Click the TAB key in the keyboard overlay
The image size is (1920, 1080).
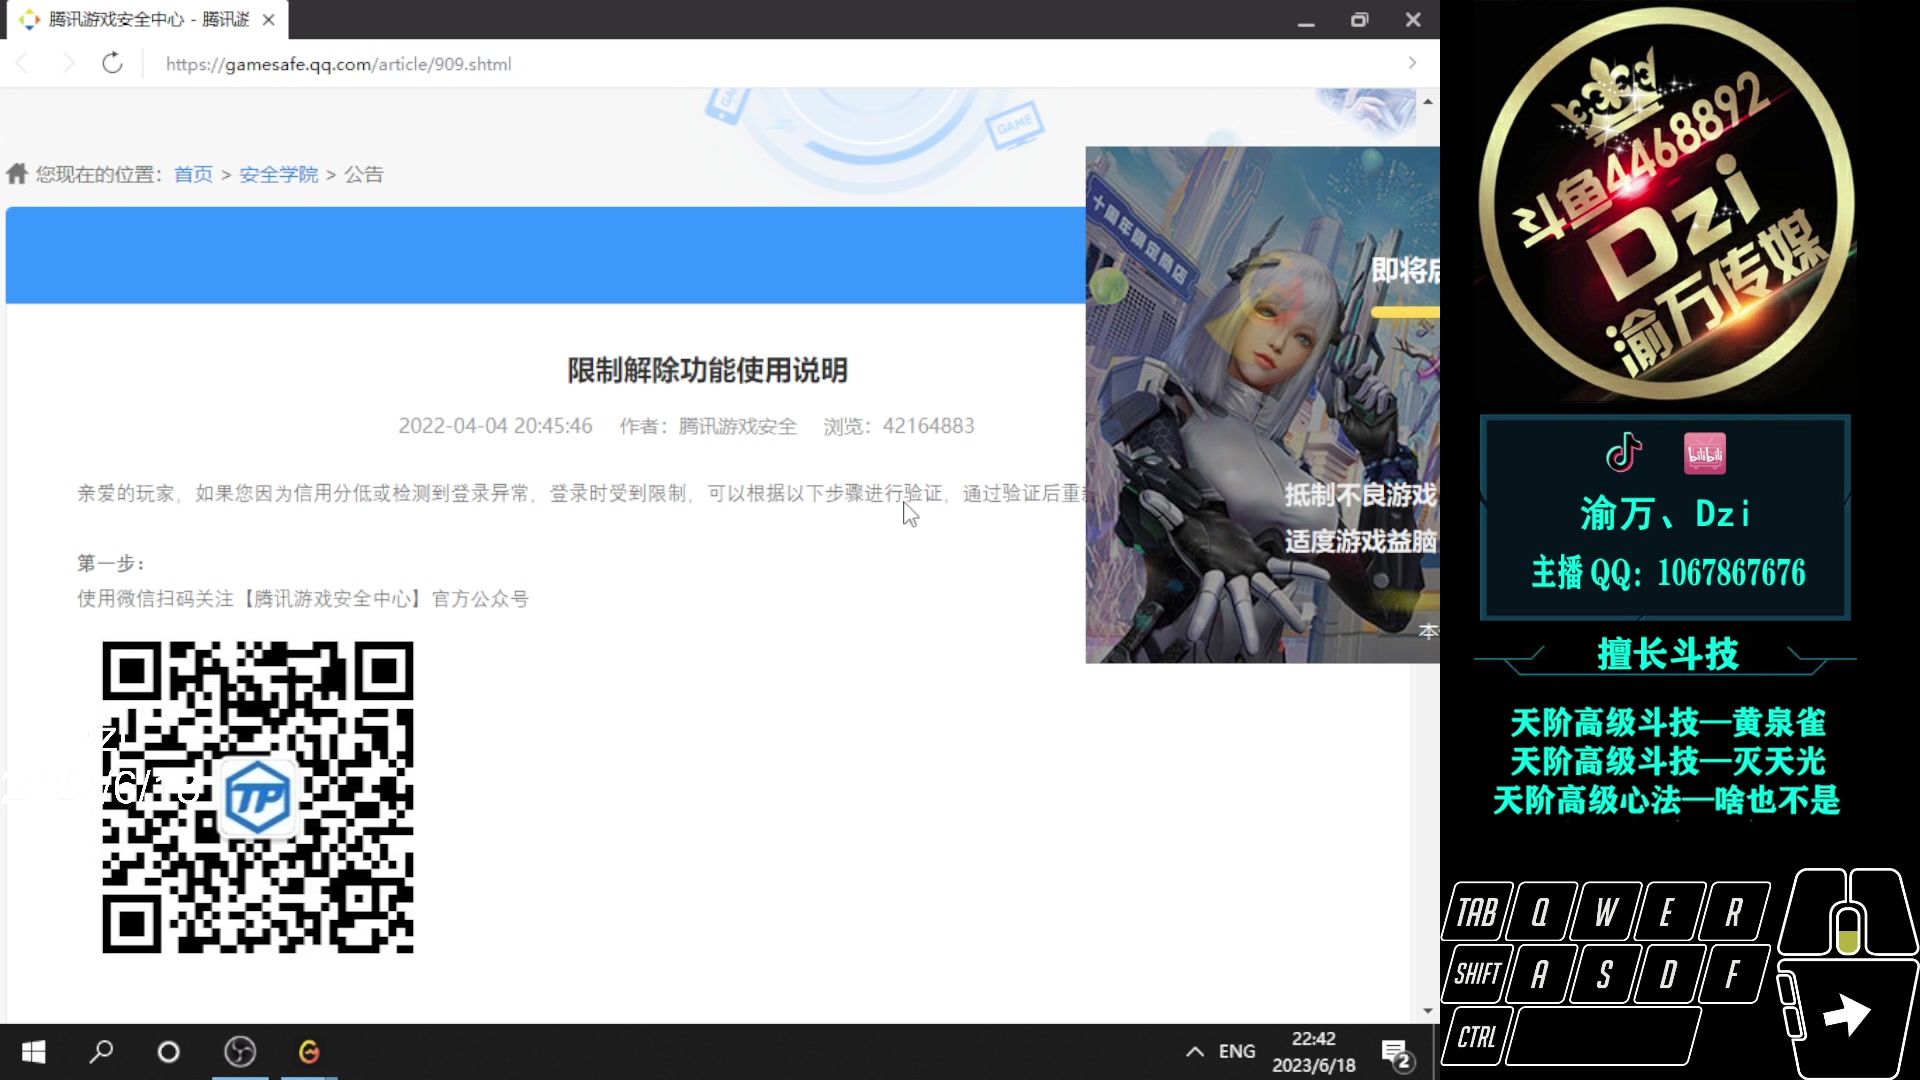pos(1476,912)
